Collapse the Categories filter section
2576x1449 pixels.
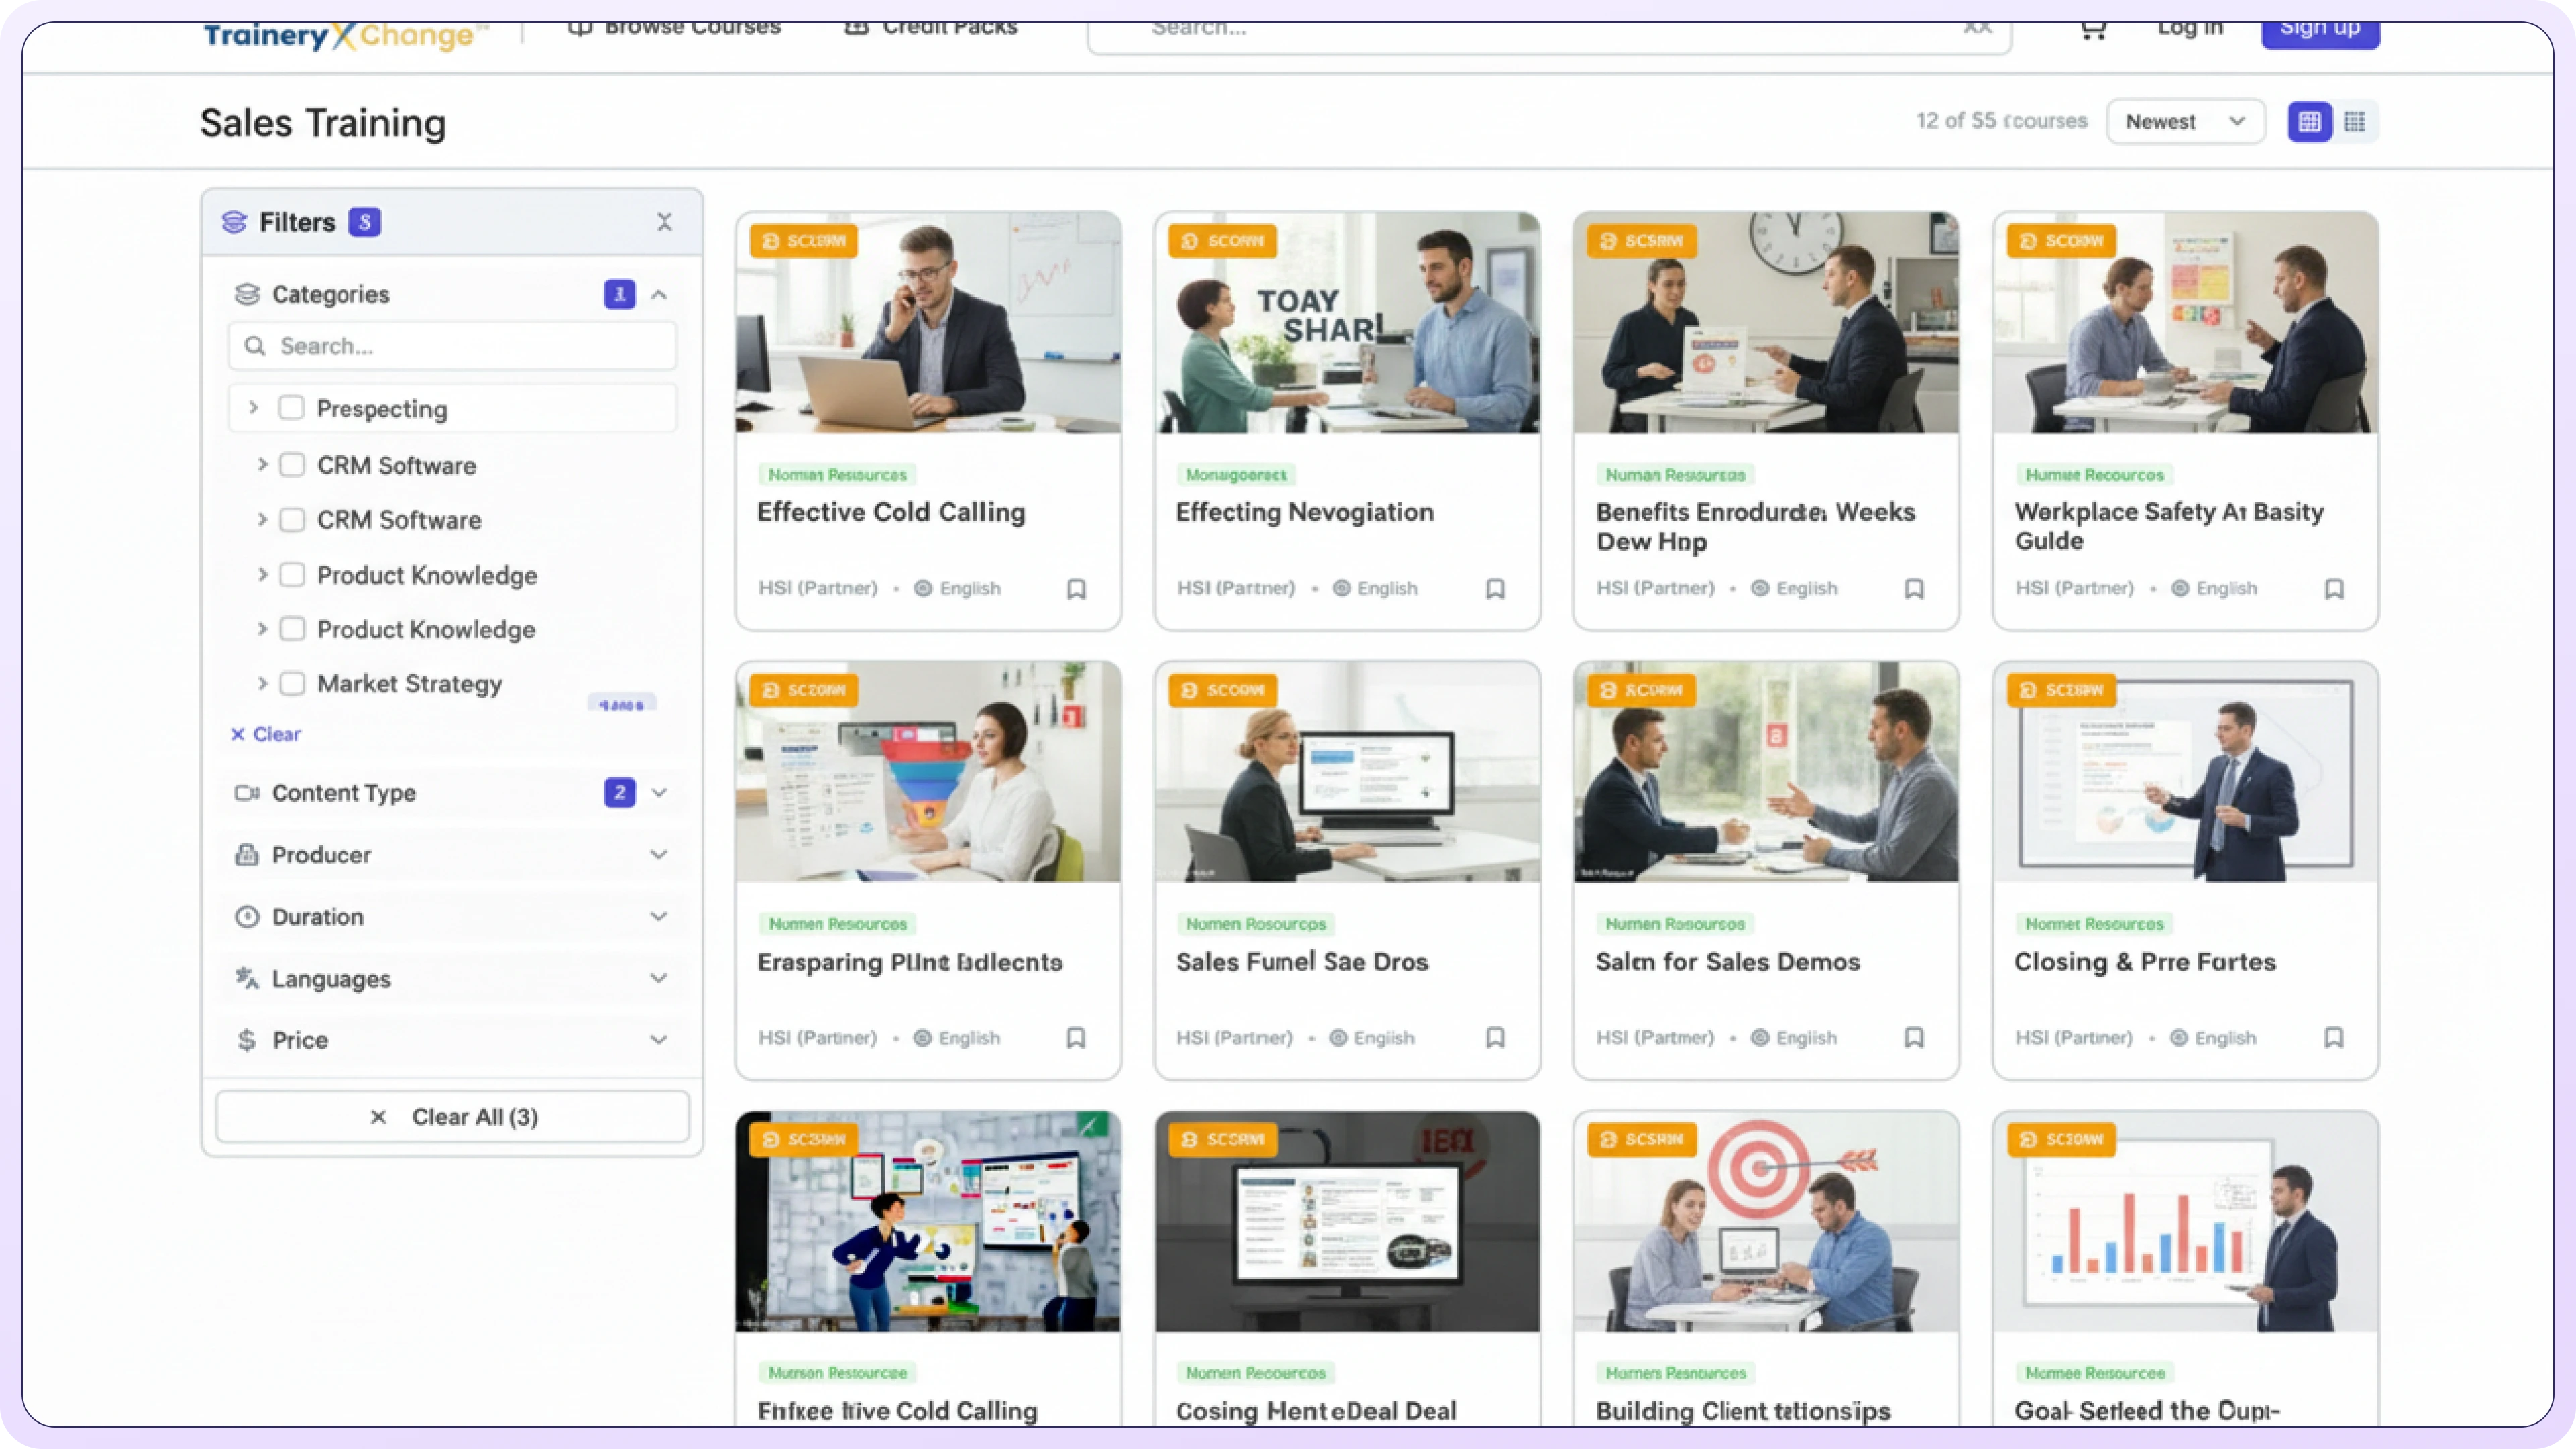click(658, 294)
